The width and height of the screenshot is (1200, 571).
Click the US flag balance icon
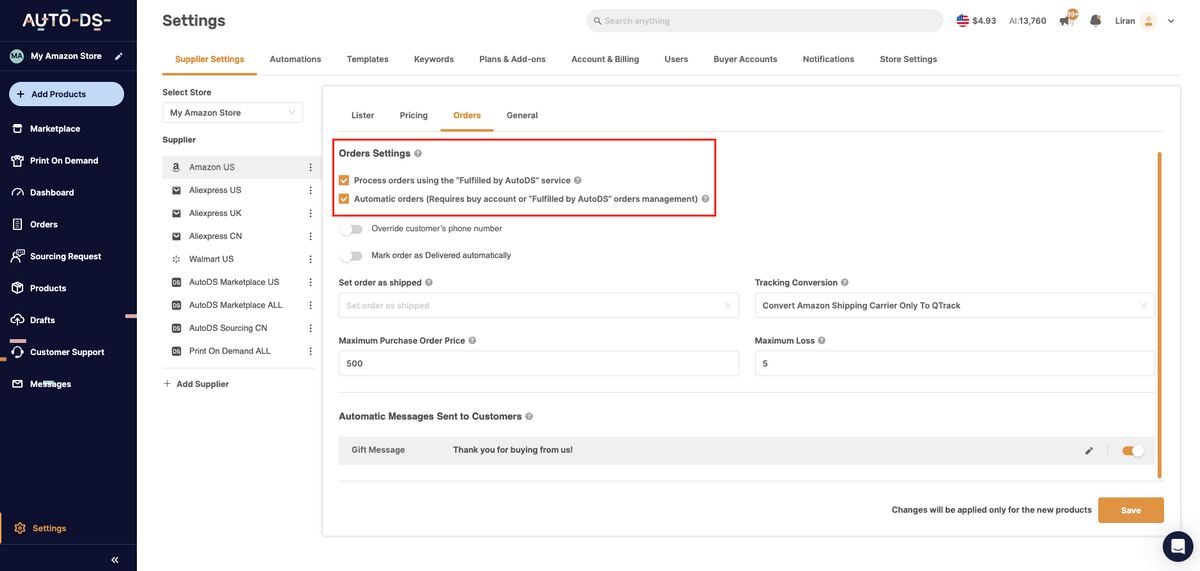pos(962,20)
